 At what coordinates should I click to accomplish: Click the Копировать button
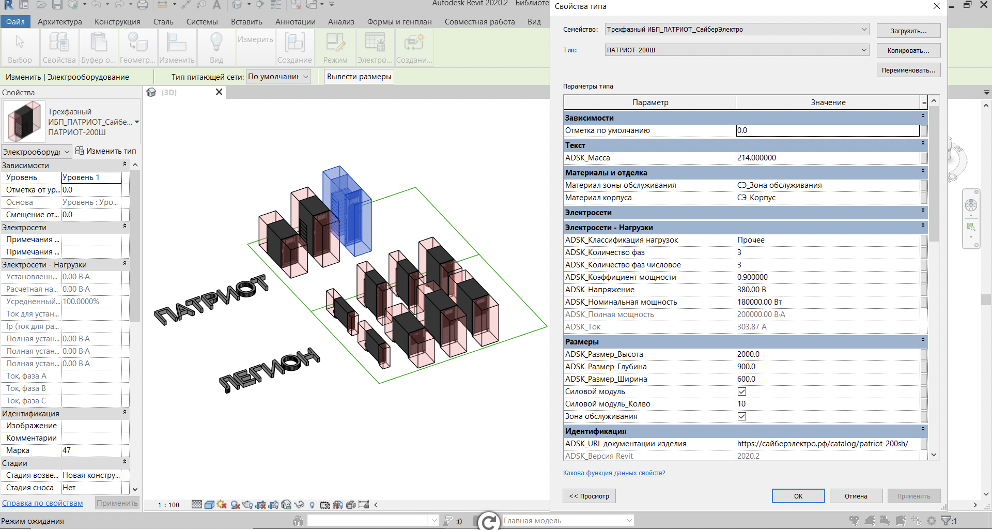pyautogui.click(x=908, y=49)
